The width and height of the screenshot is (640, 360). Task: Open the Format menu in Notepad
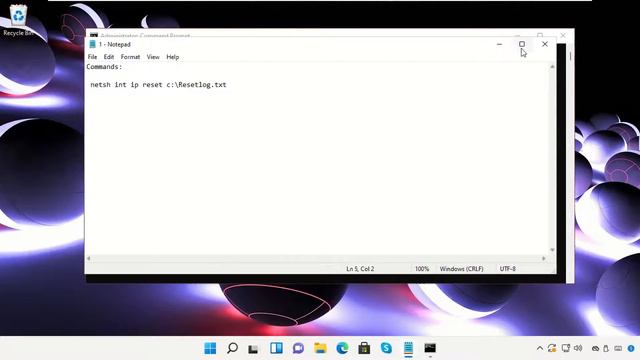(130, 57)
